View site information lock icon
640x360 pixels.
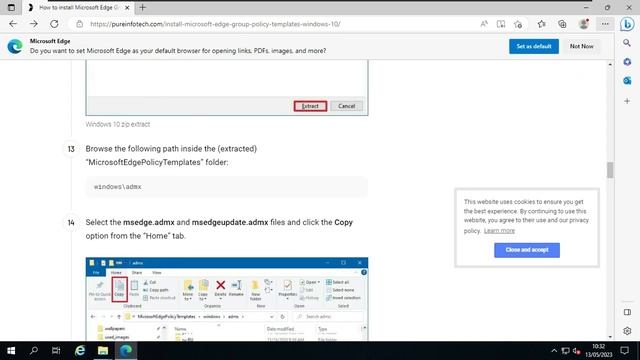pyautogui.click(x=80, y=24)
